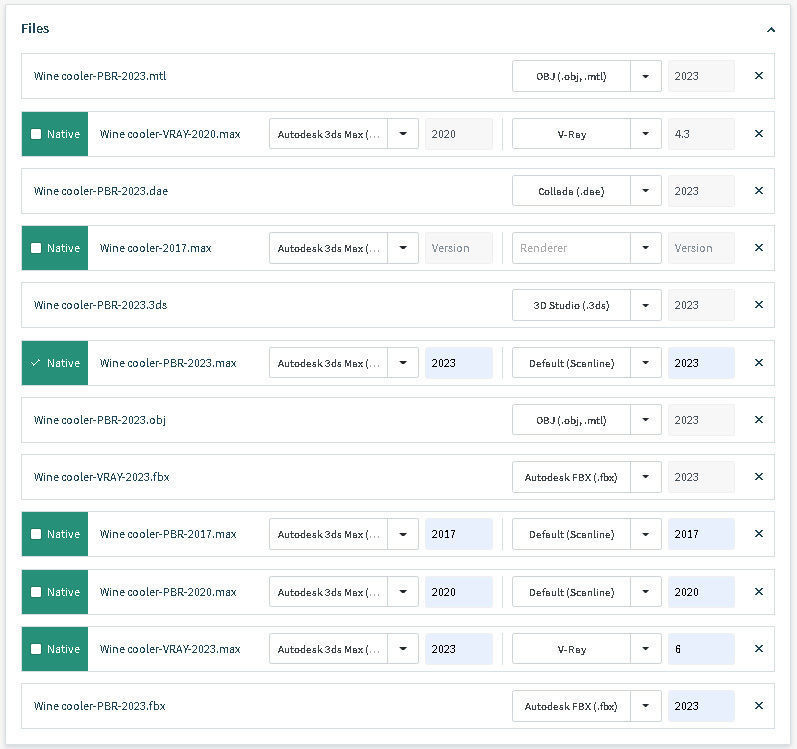The image size is (797, 749).
Task: Click the Wine cooler-PBR-2020.max file name
Action: click(168, 592)
